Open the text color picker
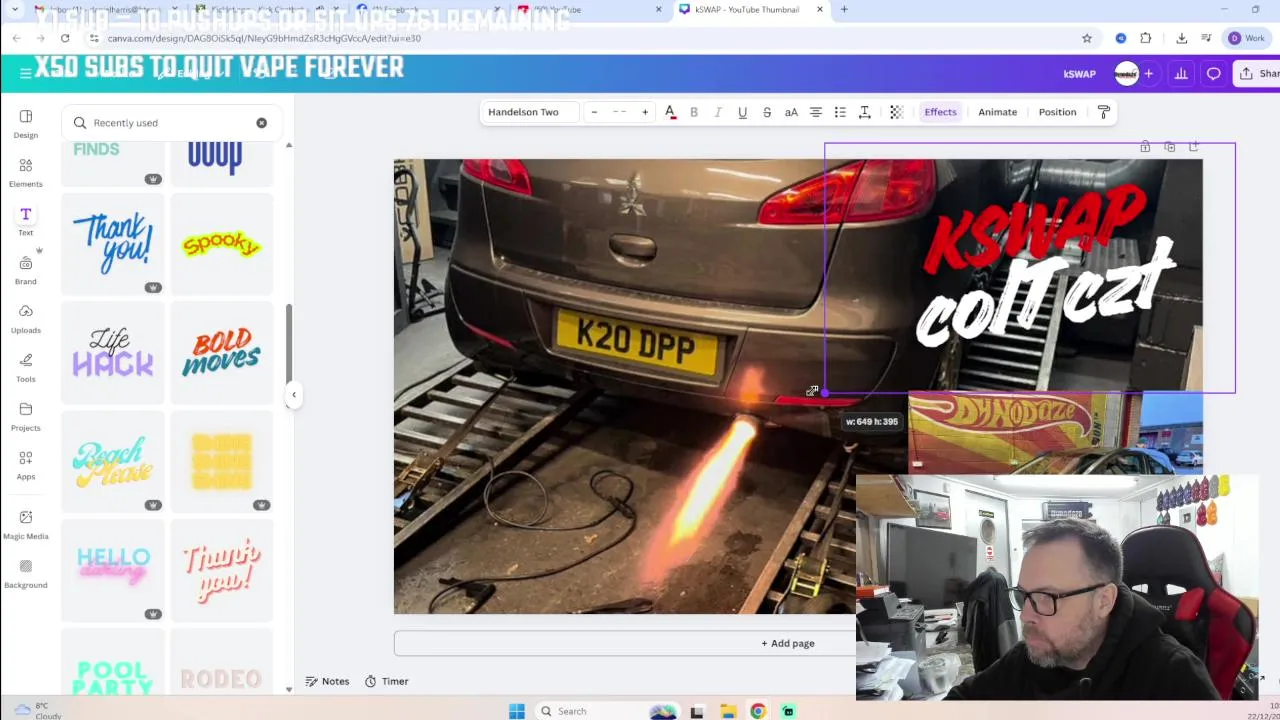The image size is (1280, 720). [x=670, y=112]
